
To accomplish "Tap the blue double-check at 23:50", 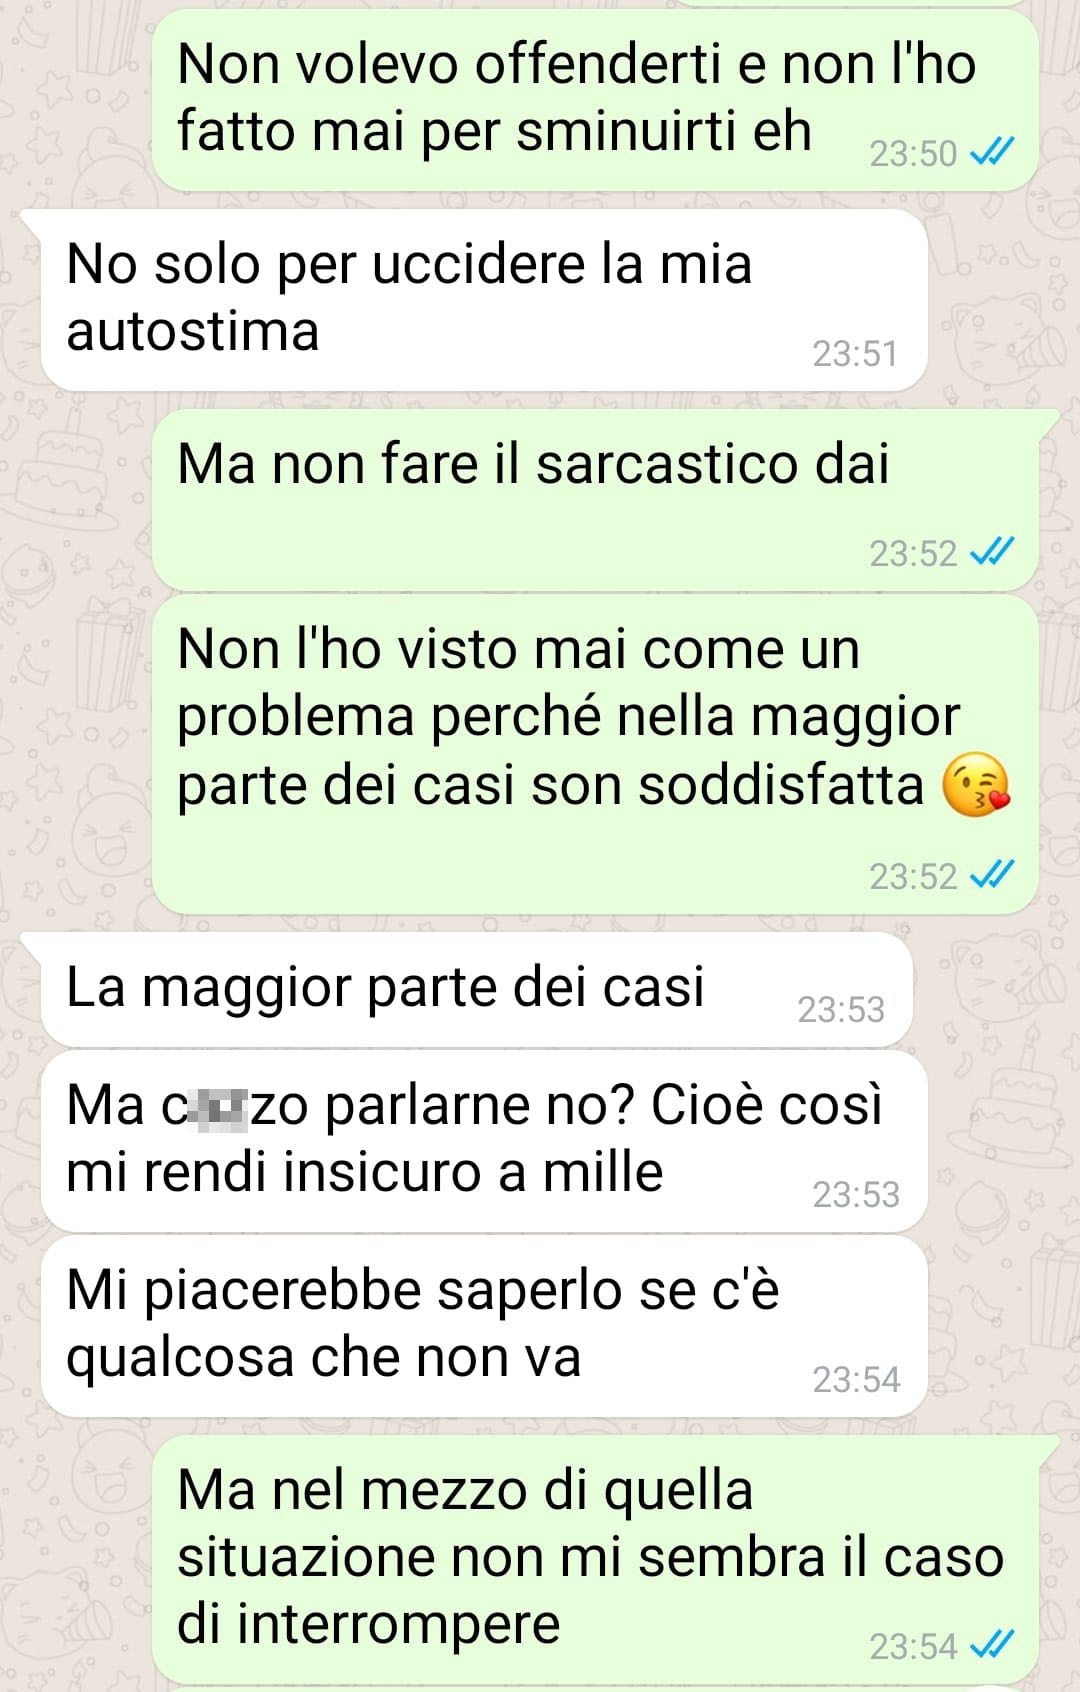I will (993, 153).
